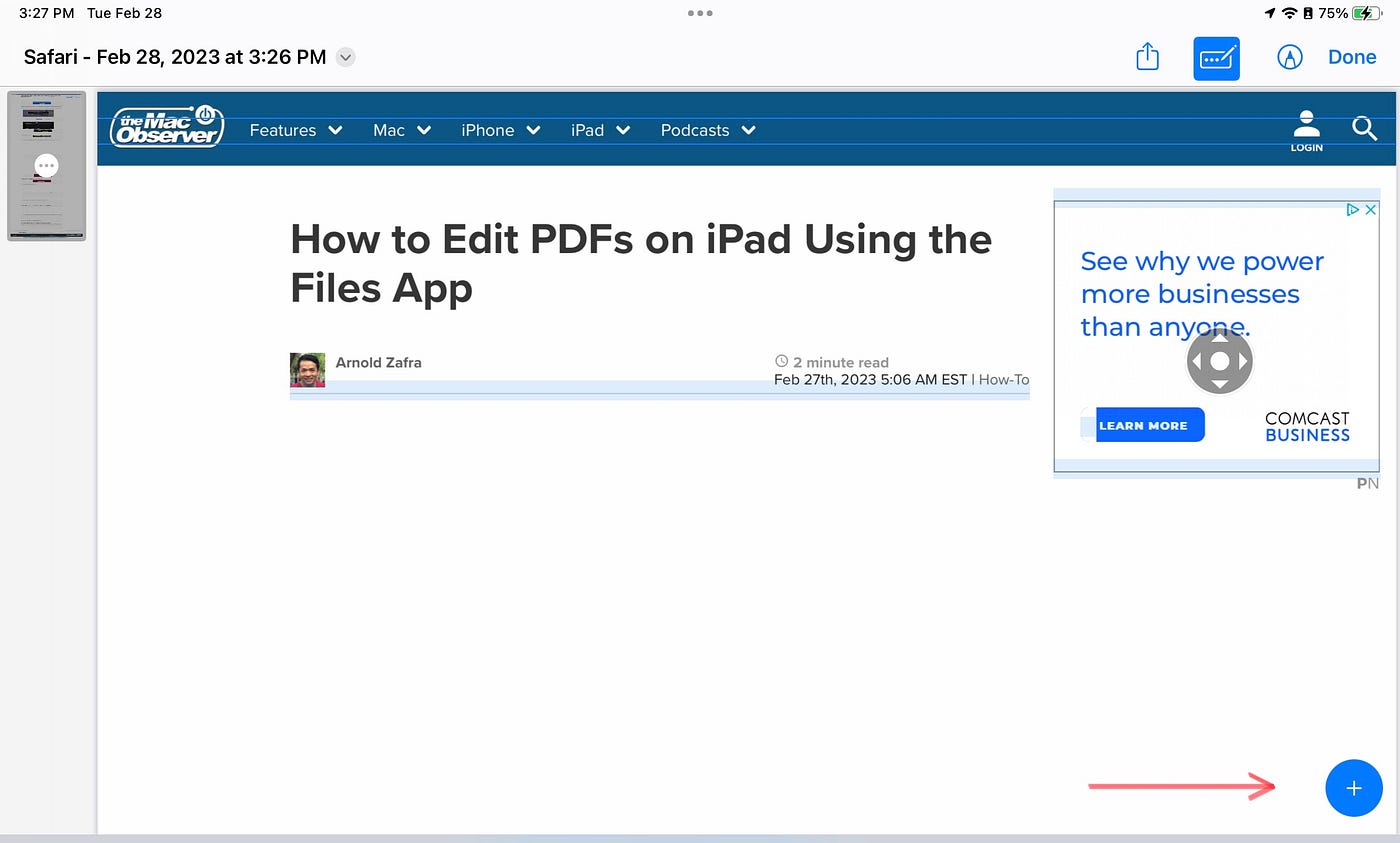Viewport: 1400px width, 843px height.
Task: Tap the Wi-Fi status icon
Action: point(1290,13)
